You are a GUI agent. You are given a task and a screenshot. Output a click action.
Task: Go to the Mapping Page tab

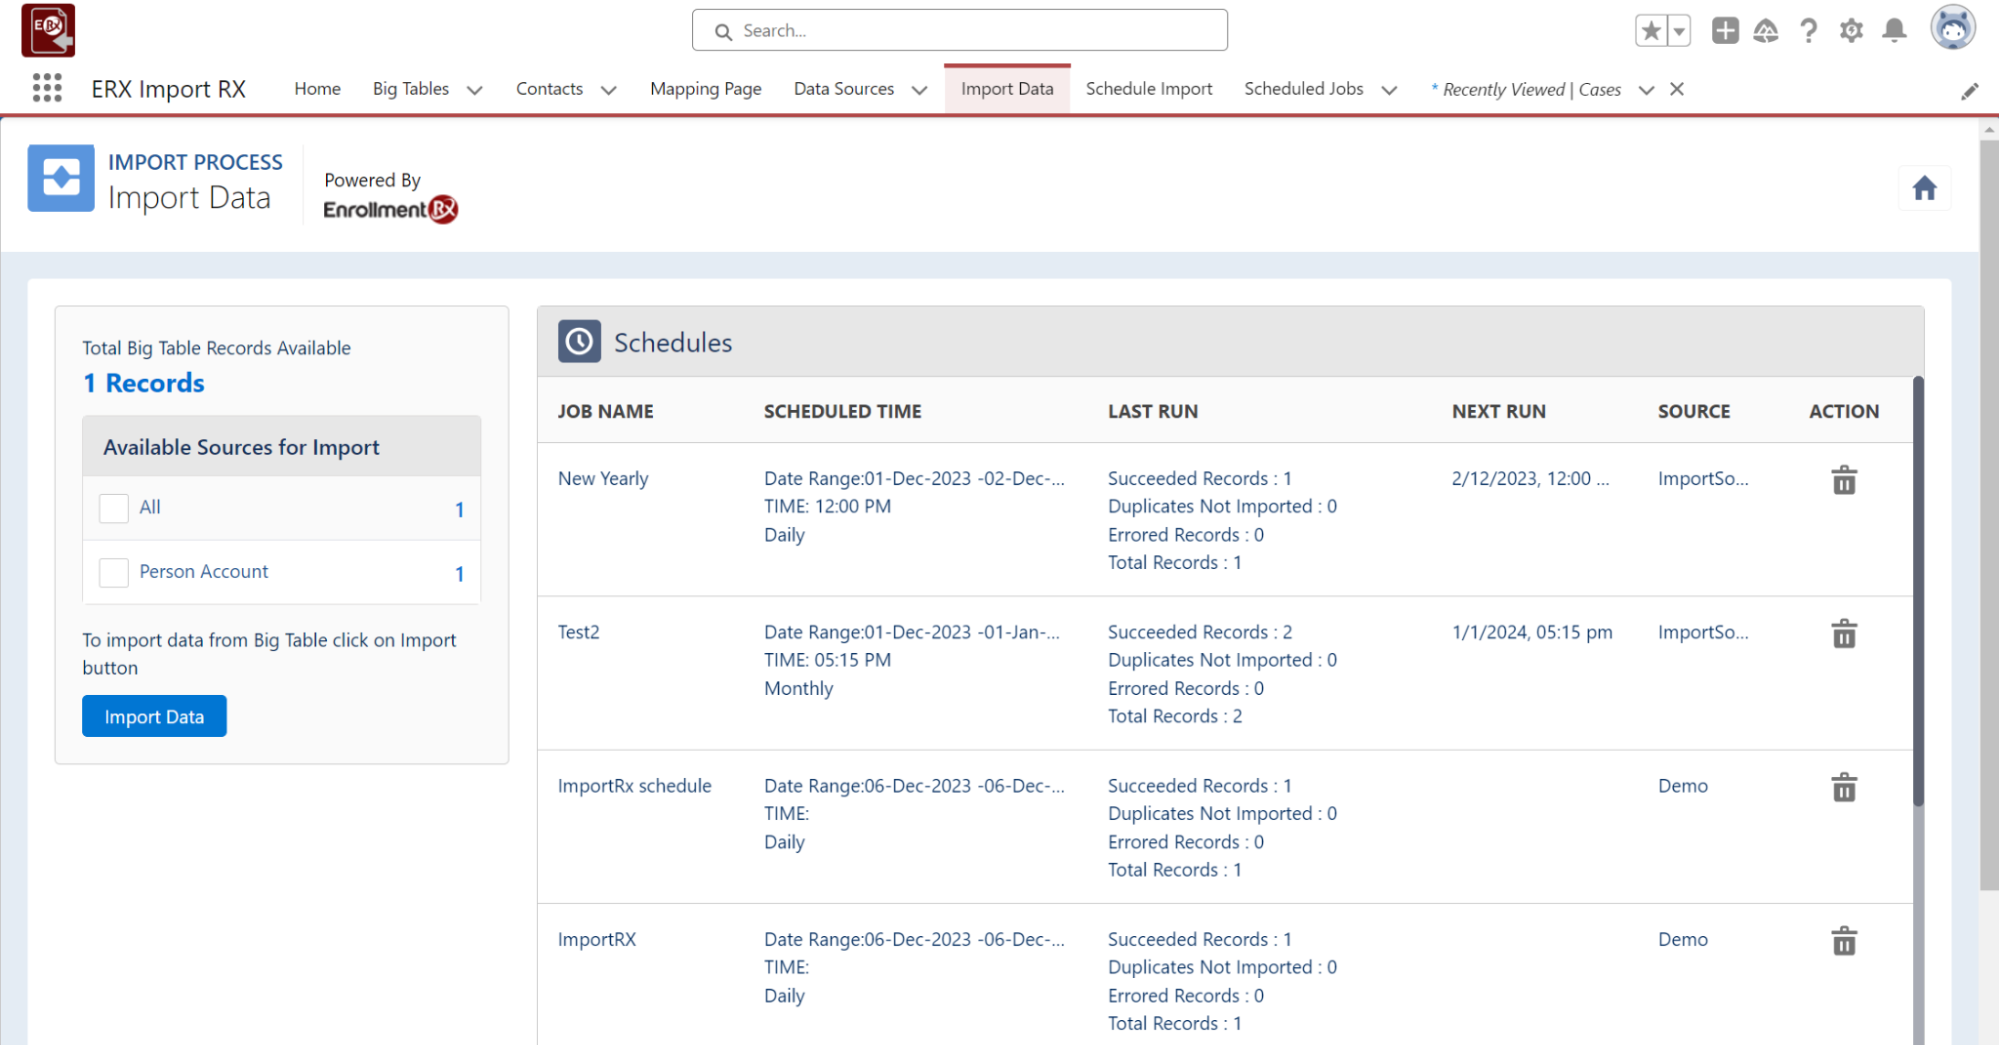click(705, 89)
